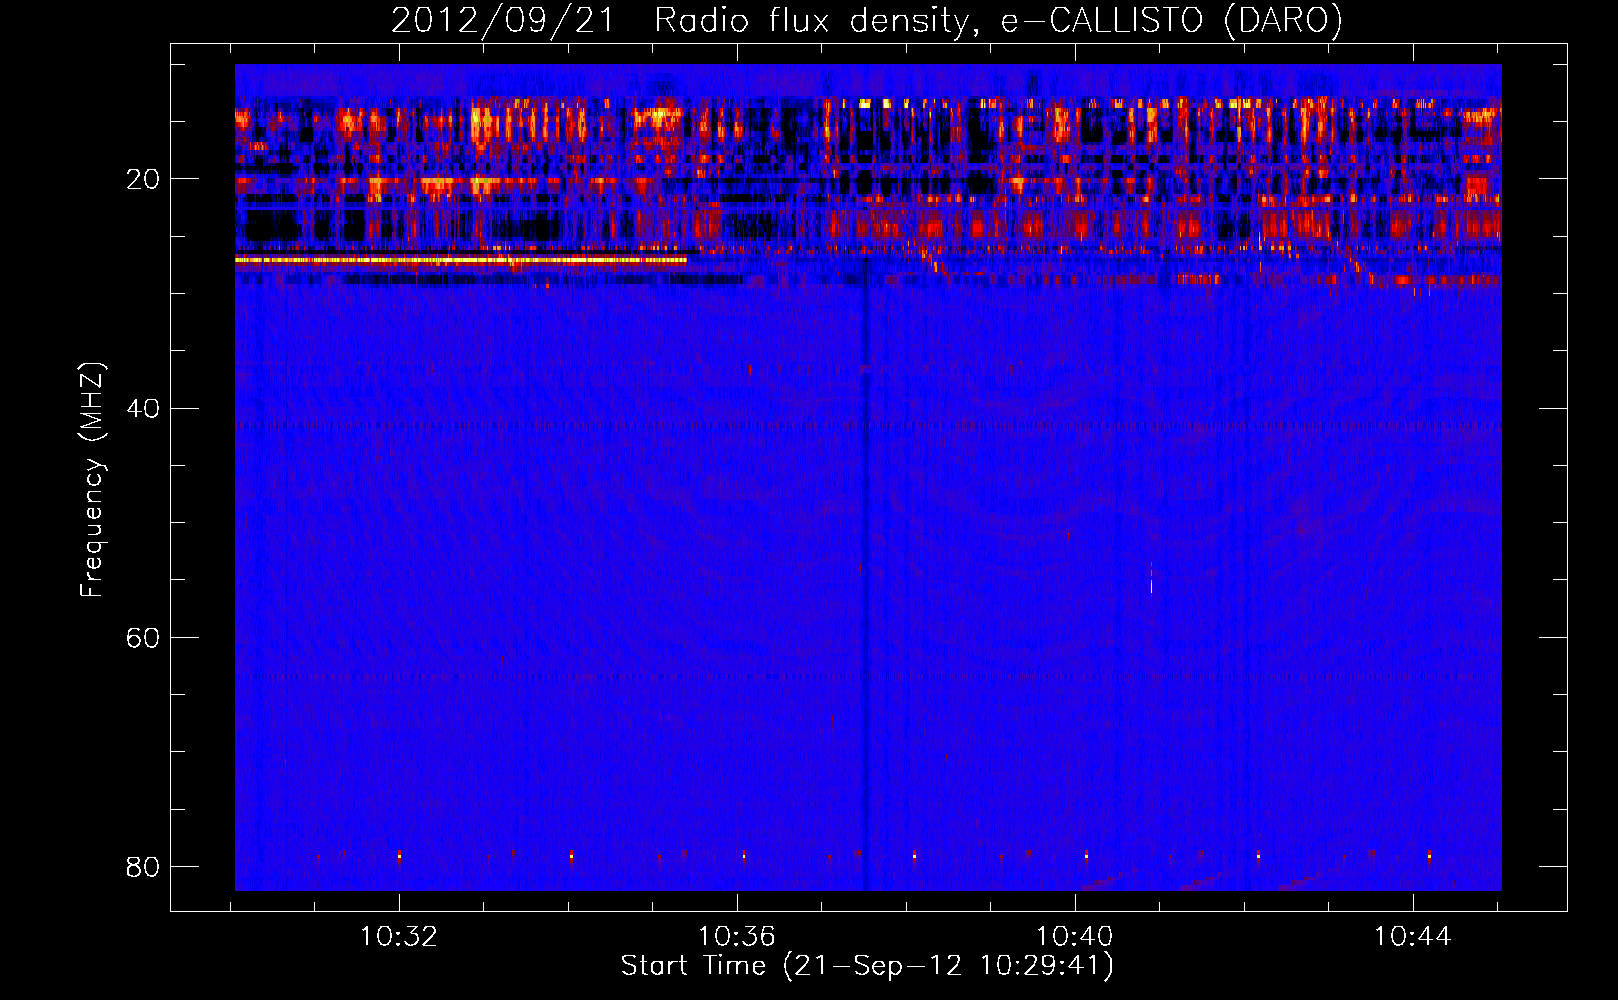This screenshot has width=1618, height=1000.
Task: Click the '10:40' time tick label
Action: 1075,937
